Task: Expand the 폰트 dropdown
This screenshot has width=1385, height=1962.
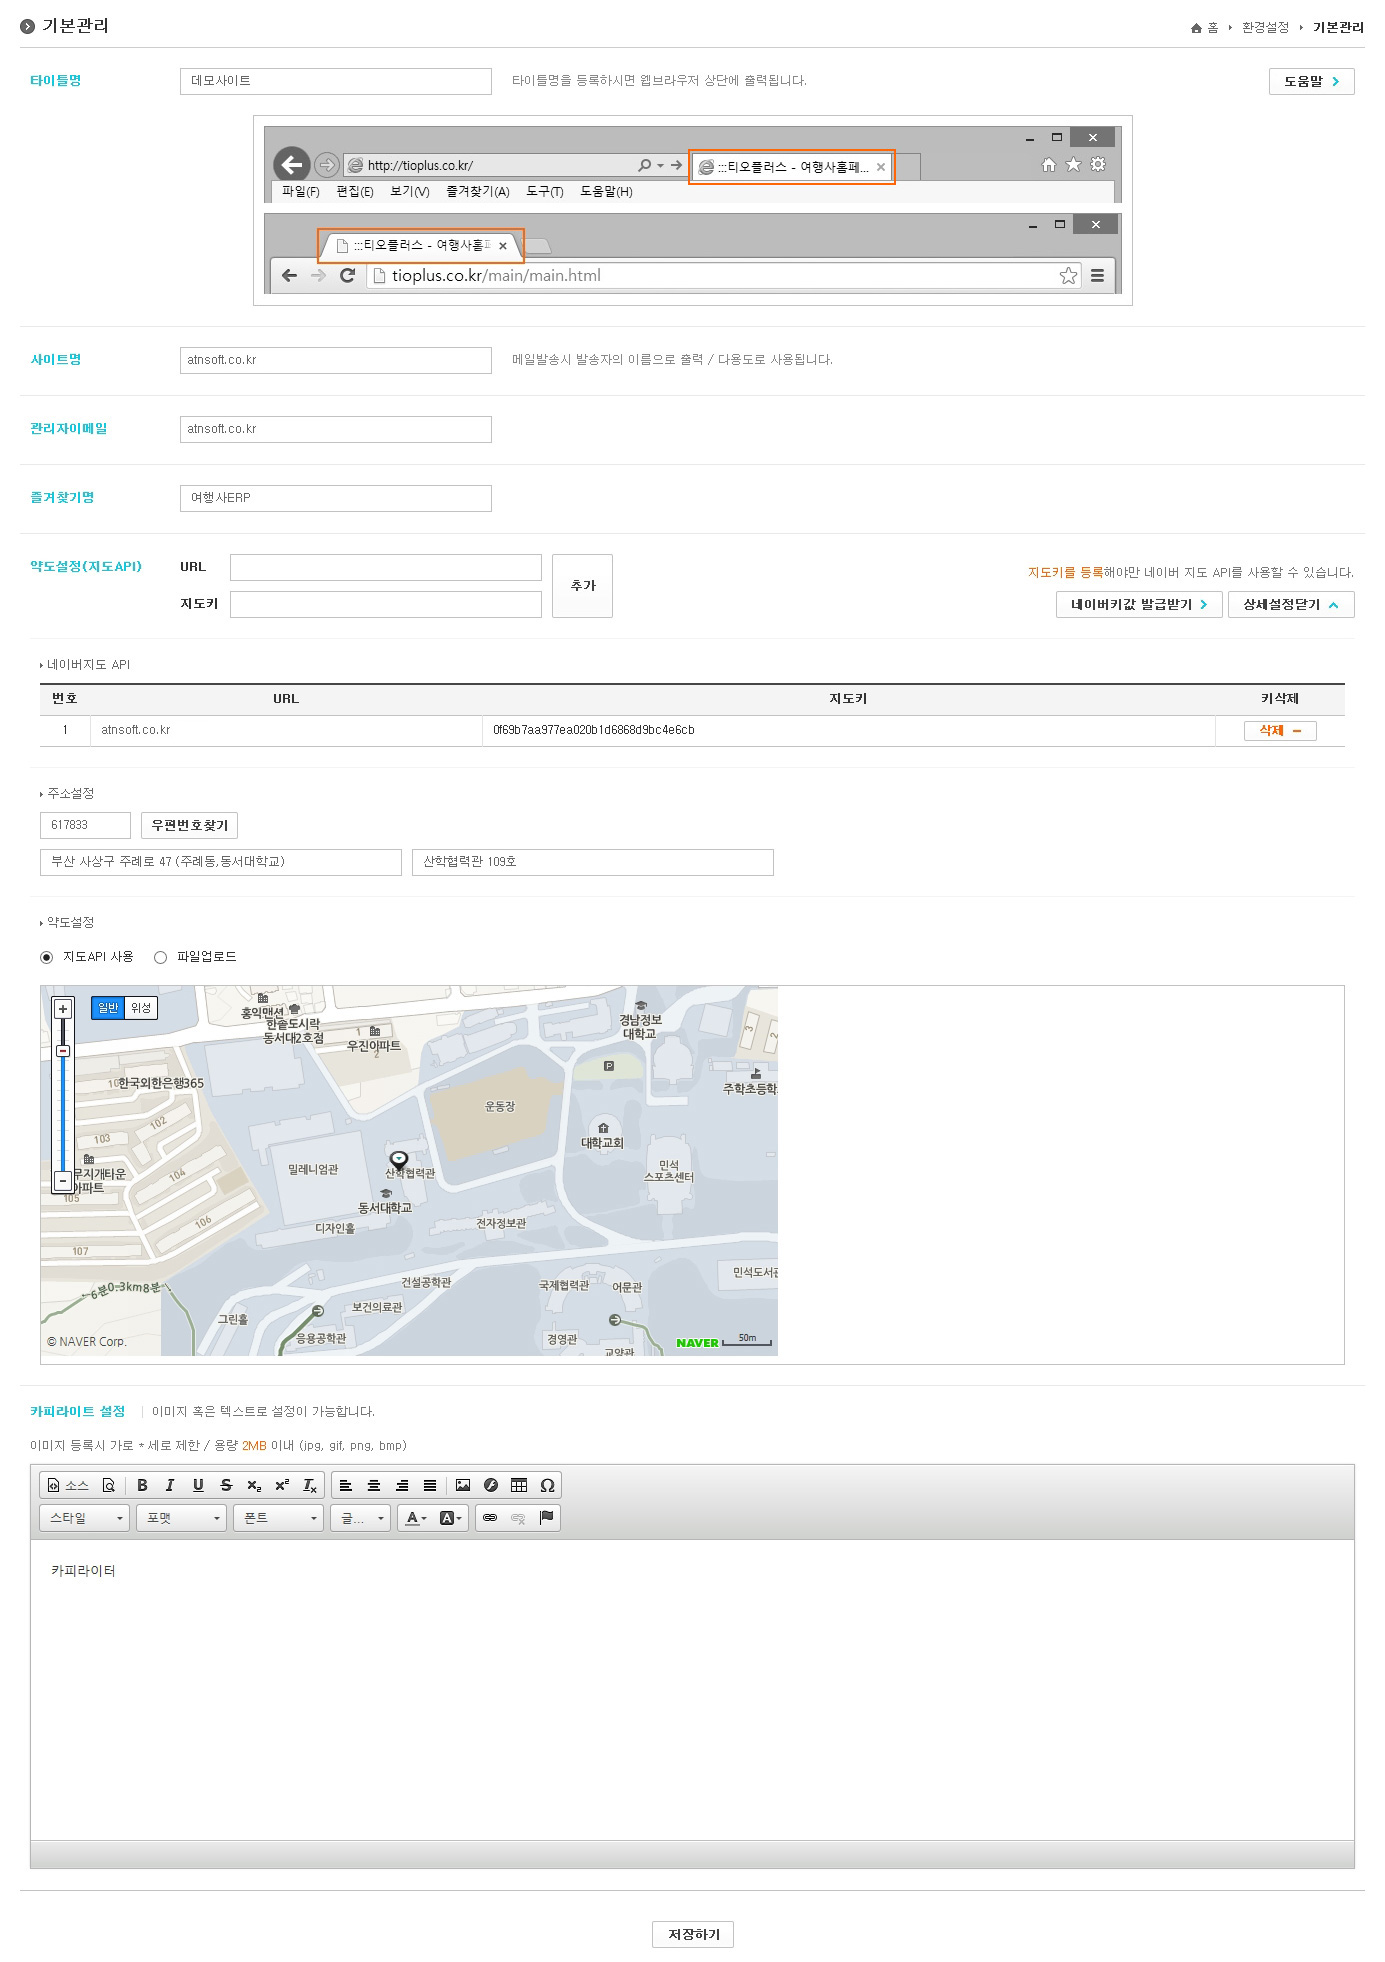Action: pyautogui.click(x=279, y=1518)
